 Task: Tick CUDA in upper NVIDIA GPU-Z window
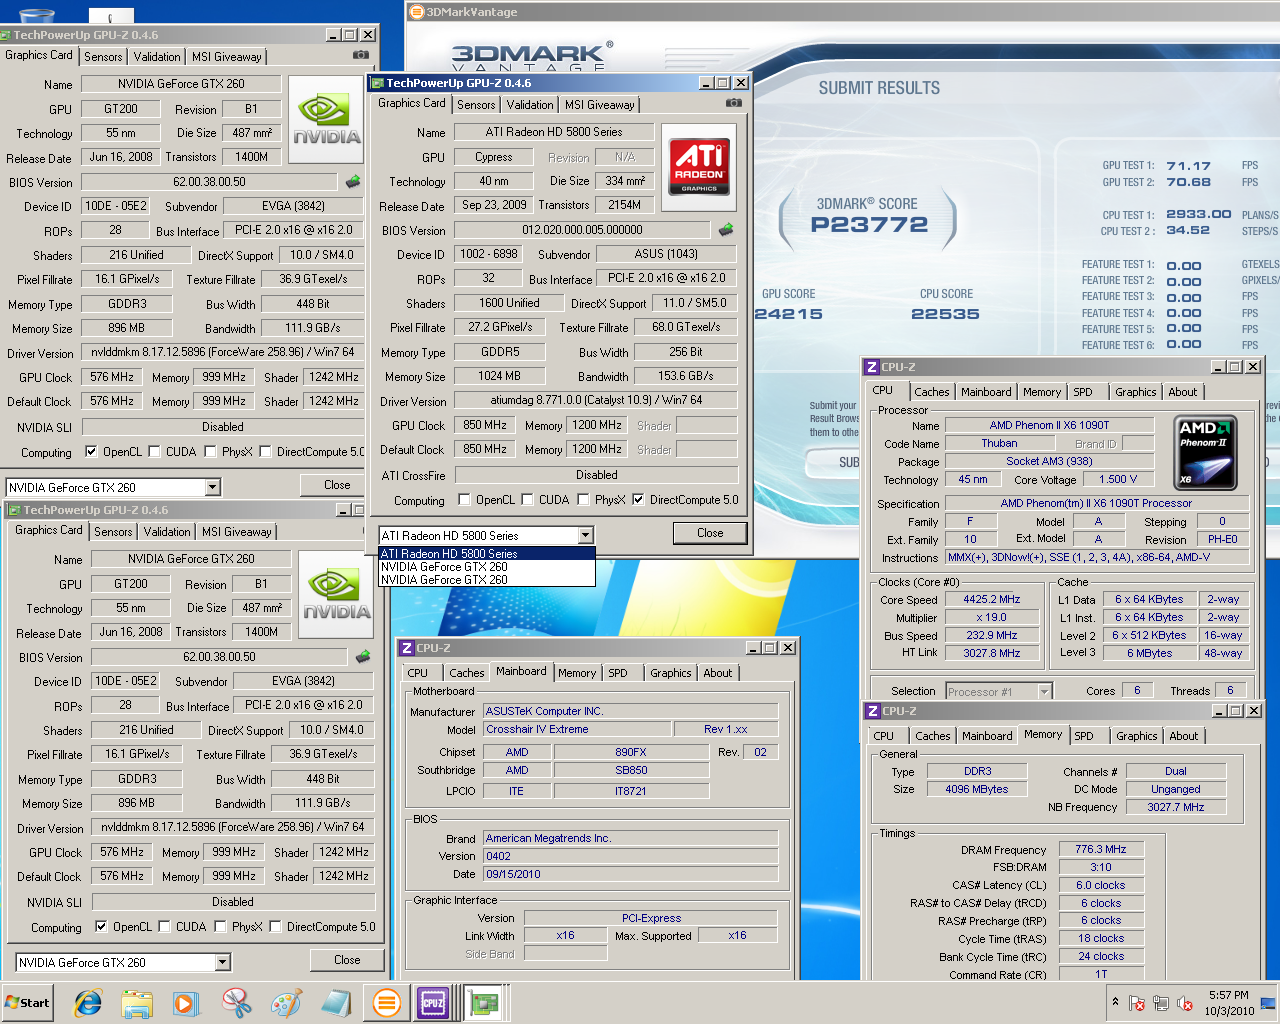pyautogui.click(x=154, y=452)
